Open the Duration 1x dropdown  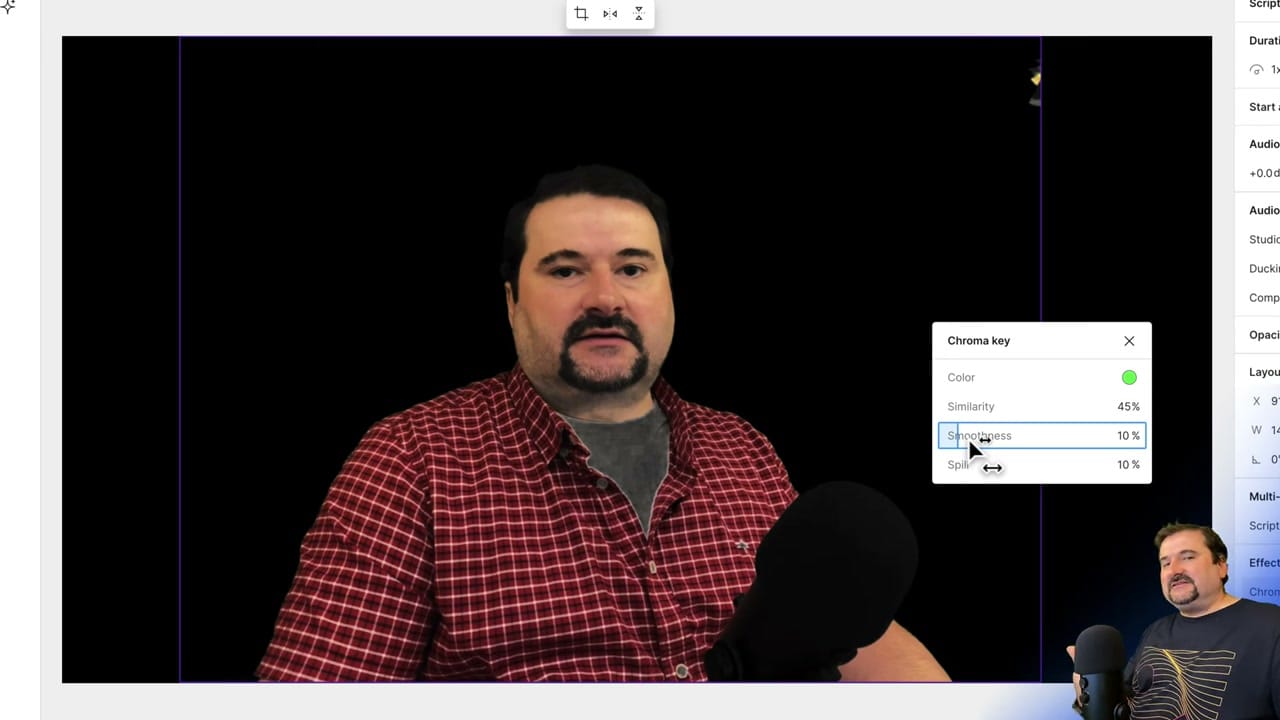coord(1270,70)
